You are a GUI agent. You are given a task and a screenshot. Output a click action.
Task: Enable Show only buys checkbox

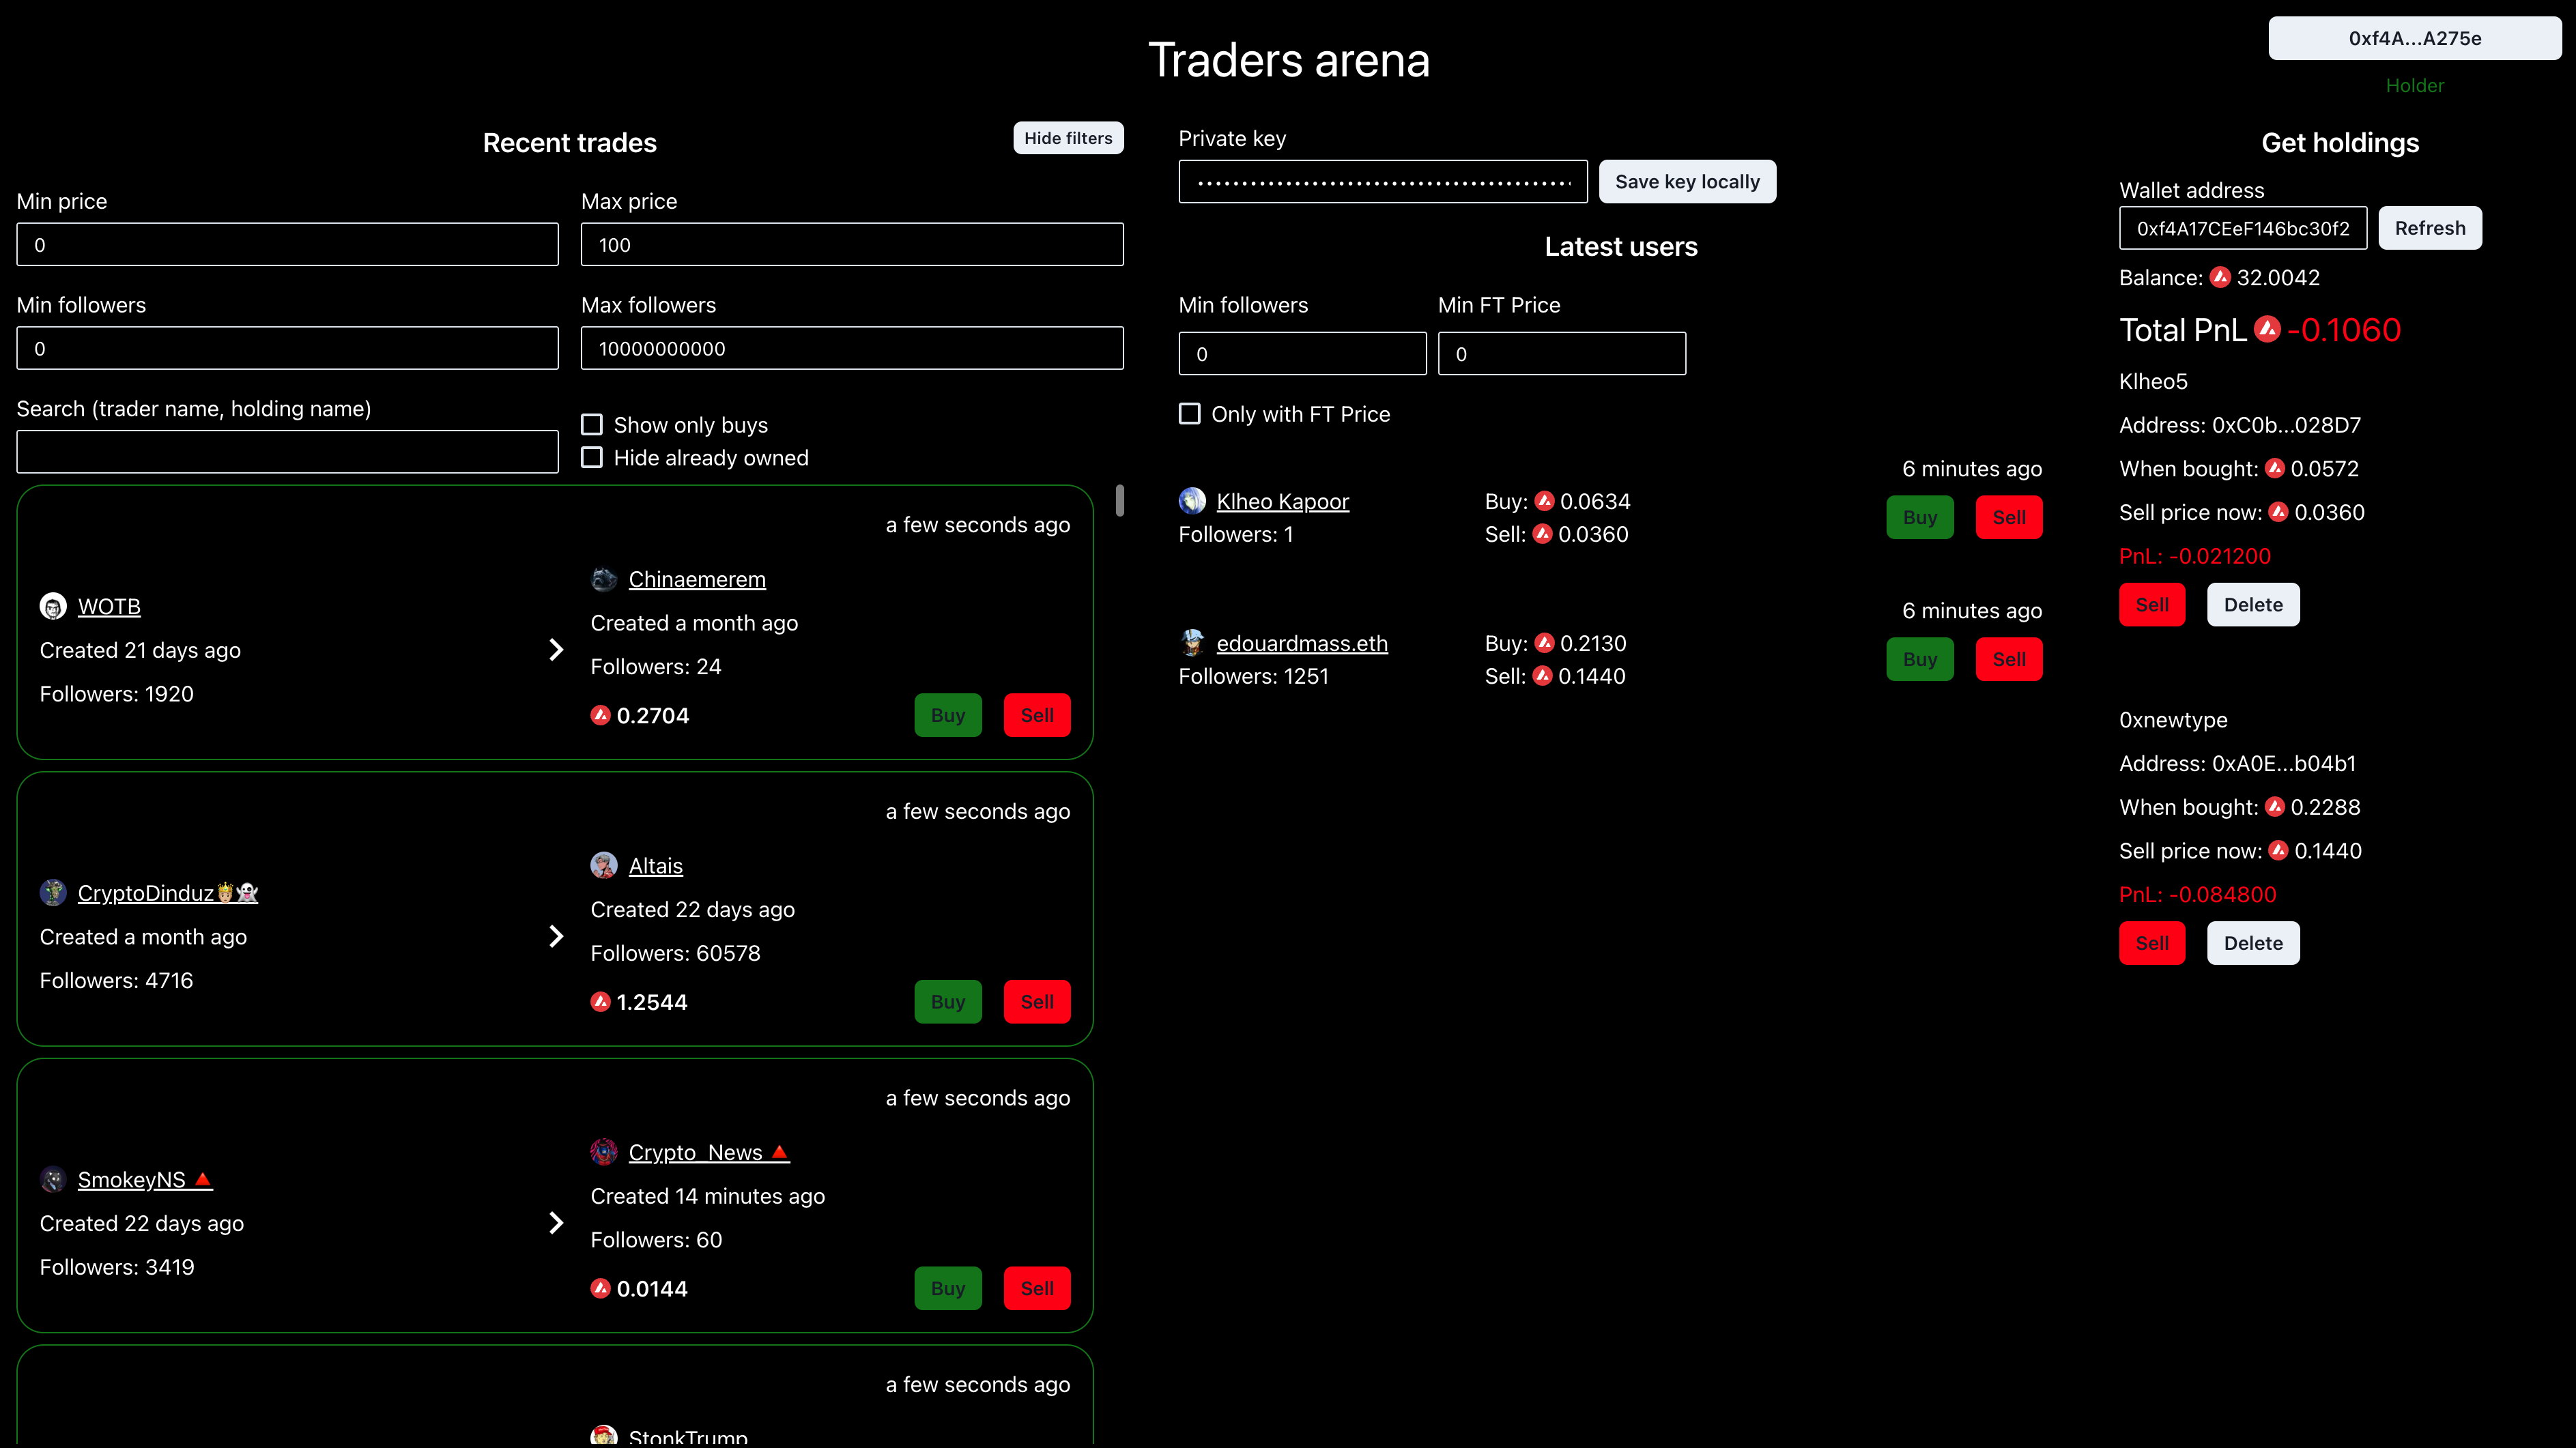[592, 425]
